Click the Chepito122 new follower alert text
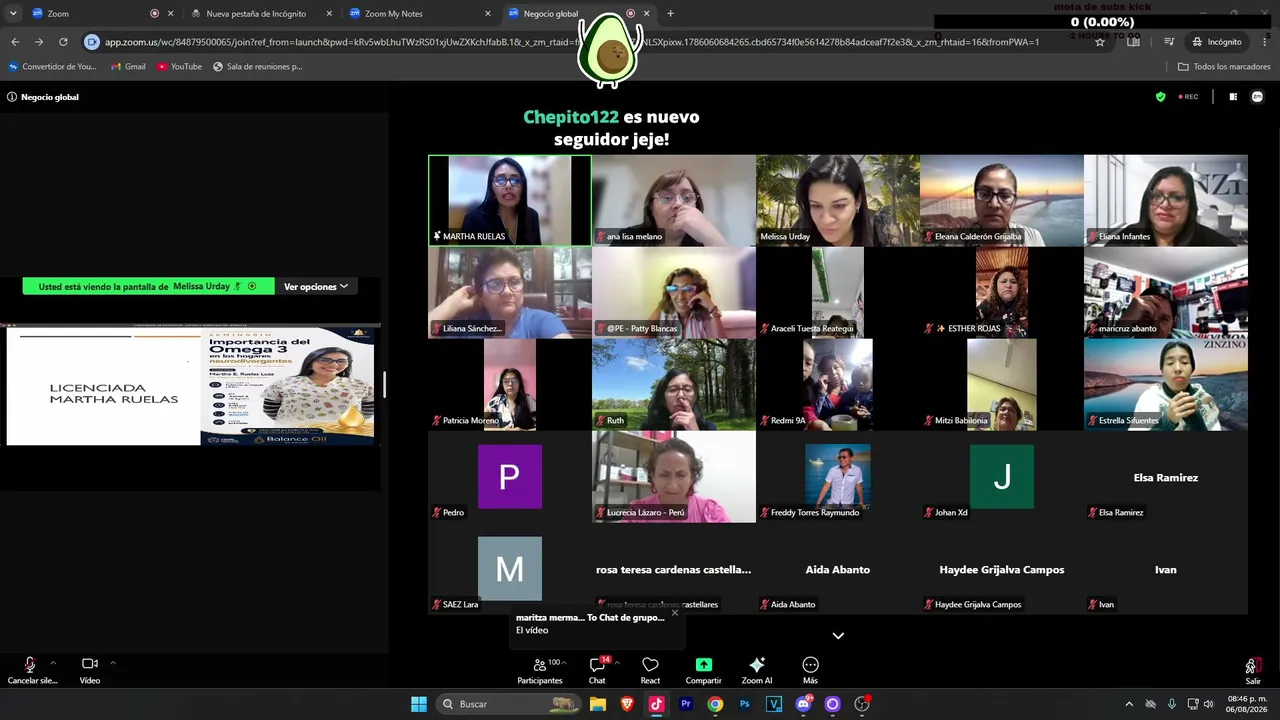 coord(611,128)
